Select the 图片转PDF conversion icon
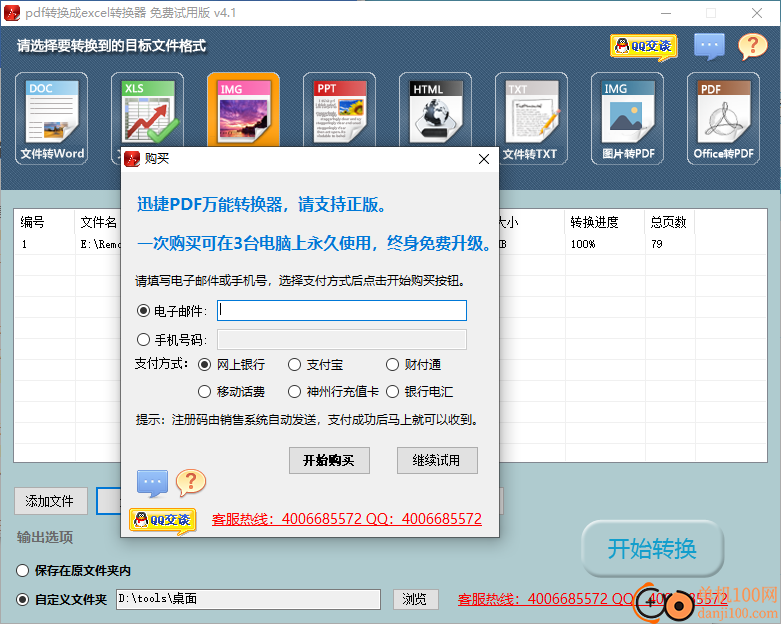The image size is (781, 624). [x=627, y=118]
